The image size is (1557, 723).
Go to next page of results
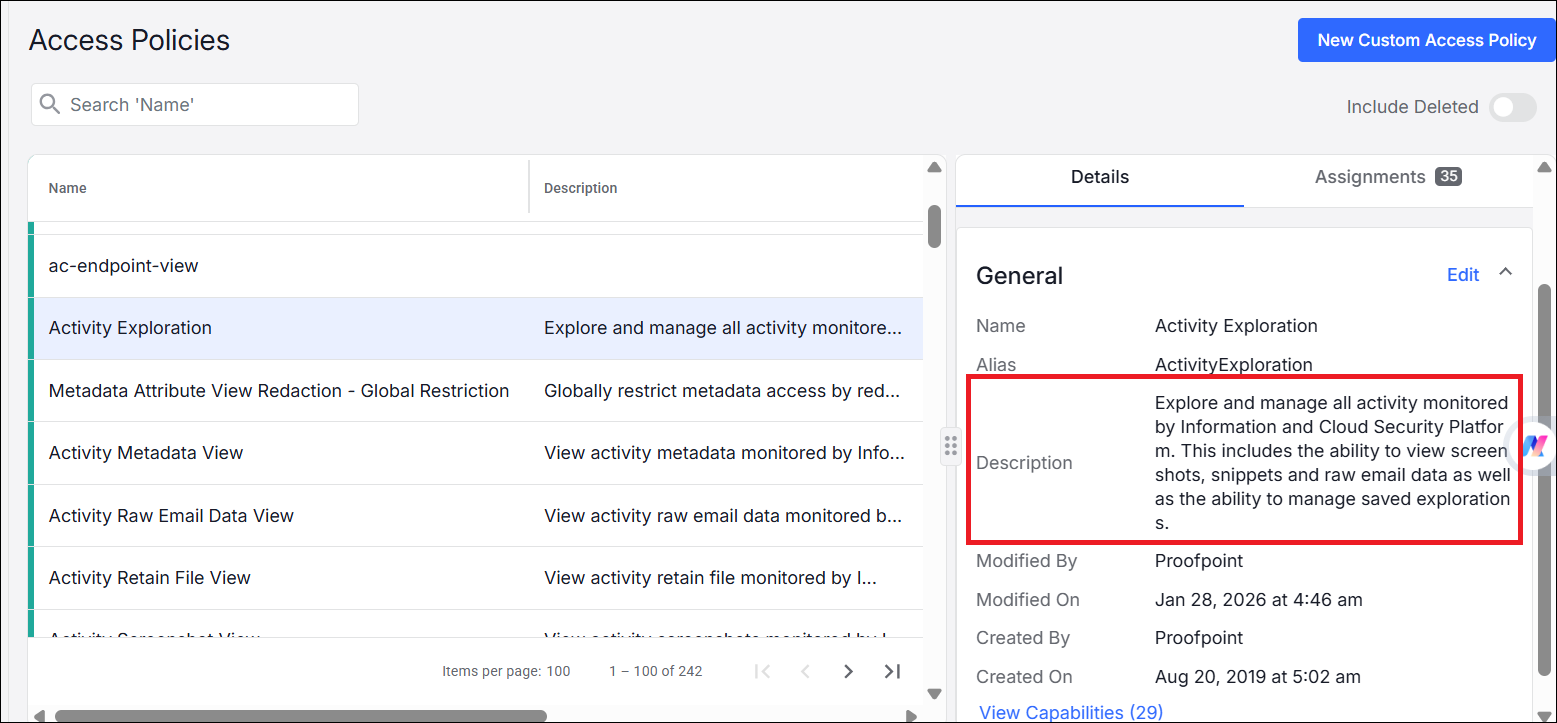[x=848, y=671]
